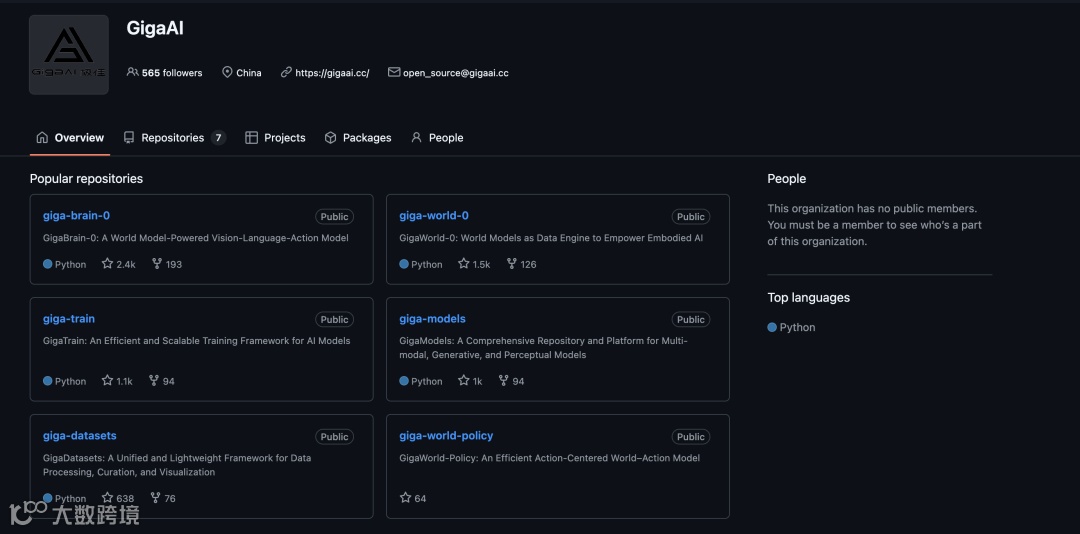Viewport: 1080px width, 534px height.
Task: Click the Public badge on giga-train
Action: tap(335, 320)
